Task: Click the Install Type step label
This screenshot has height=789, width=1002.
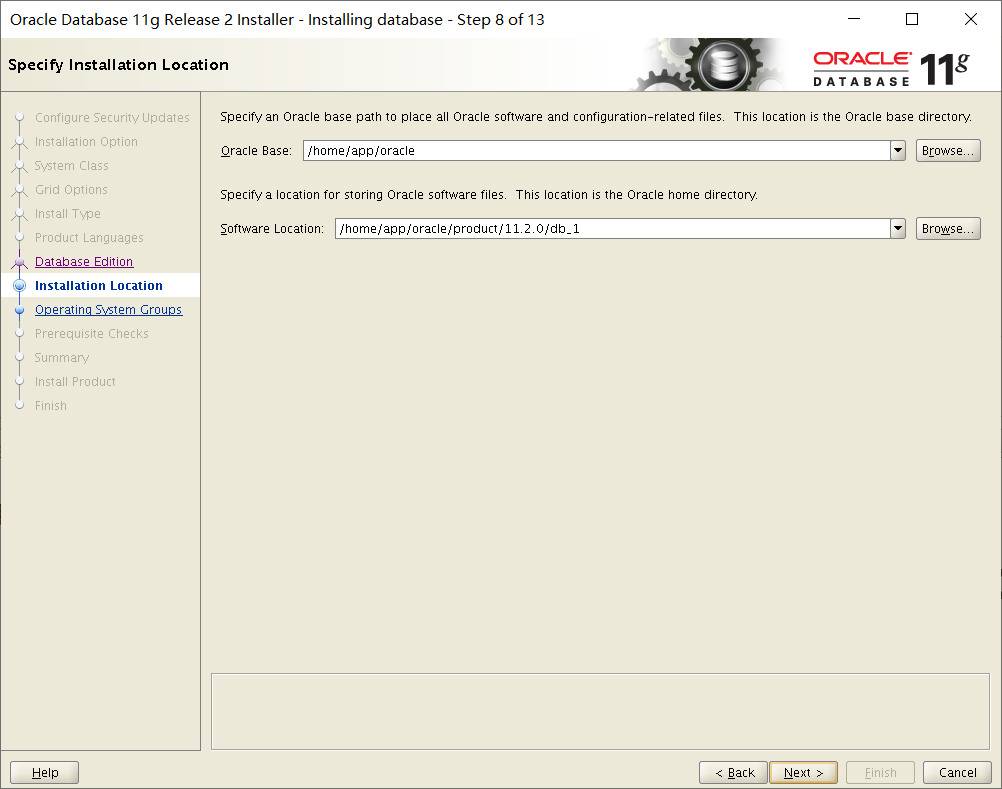Action: click(x=68, y=214)
